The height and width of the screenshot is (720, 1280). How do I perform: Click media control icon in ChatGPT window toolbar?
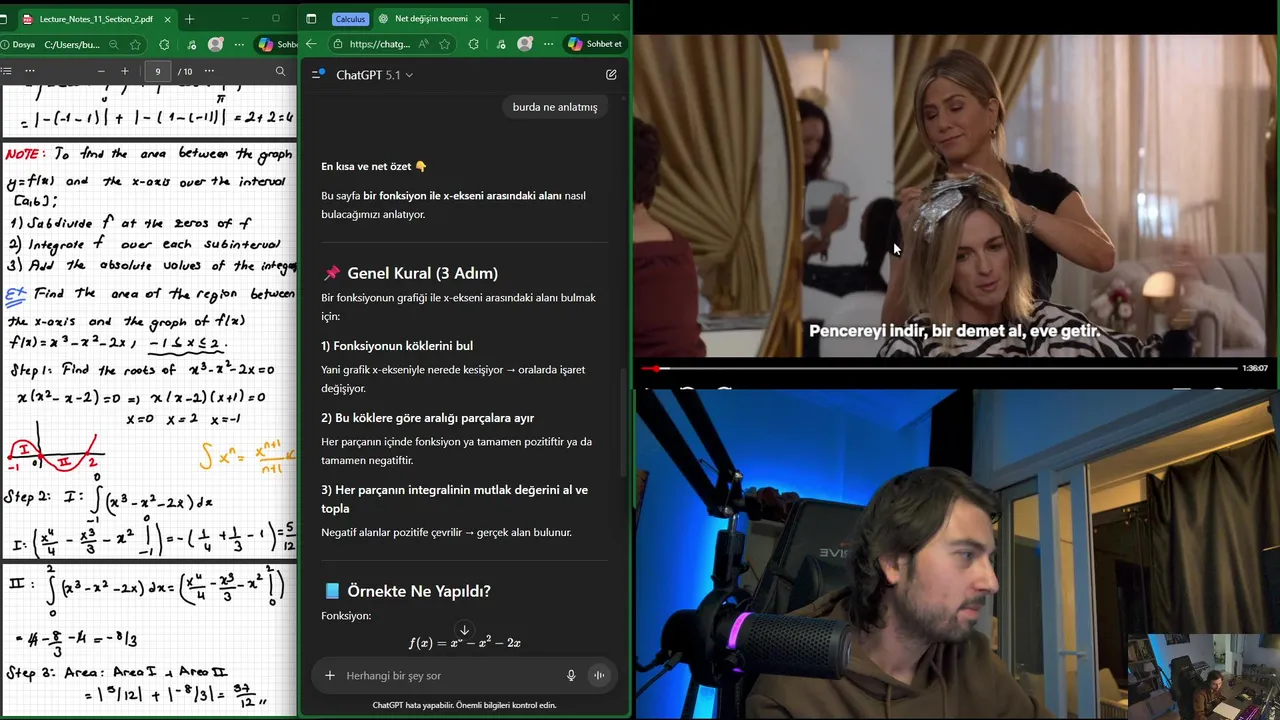pos(501,44)
